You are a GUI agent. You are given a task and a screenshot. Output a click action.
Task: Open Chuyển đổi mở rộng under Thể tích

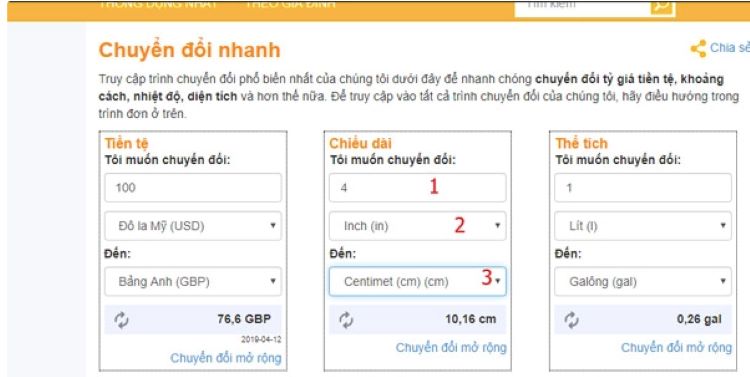pyautogui.click(x=676, y=348)
